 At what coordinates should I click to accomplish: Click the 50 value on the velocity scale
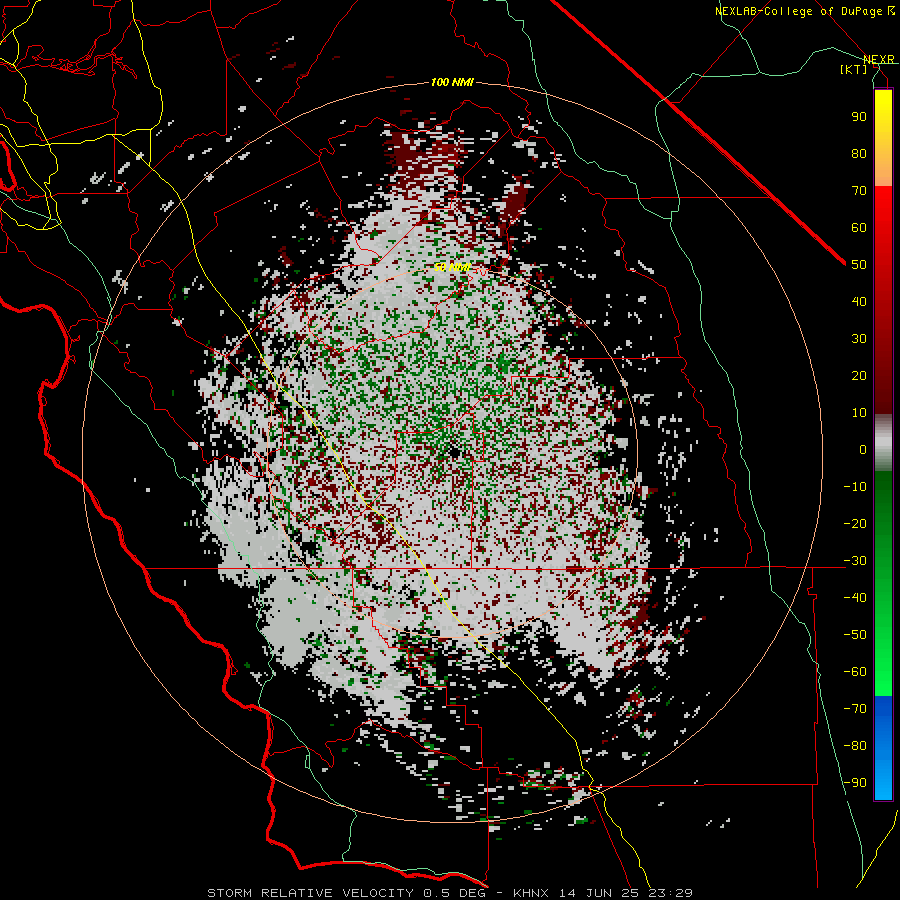(x=859, y=265)
